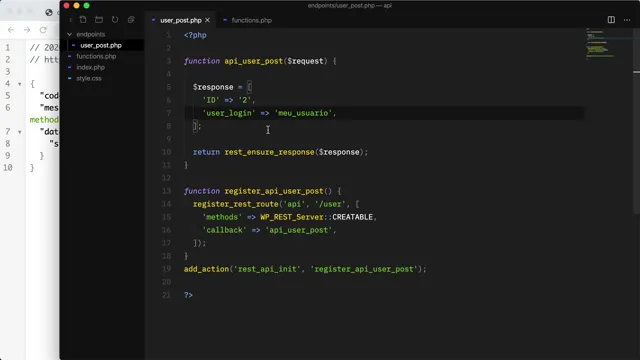Click the style.css file icon in explorer
640x360 pixels.
[69, 78]
